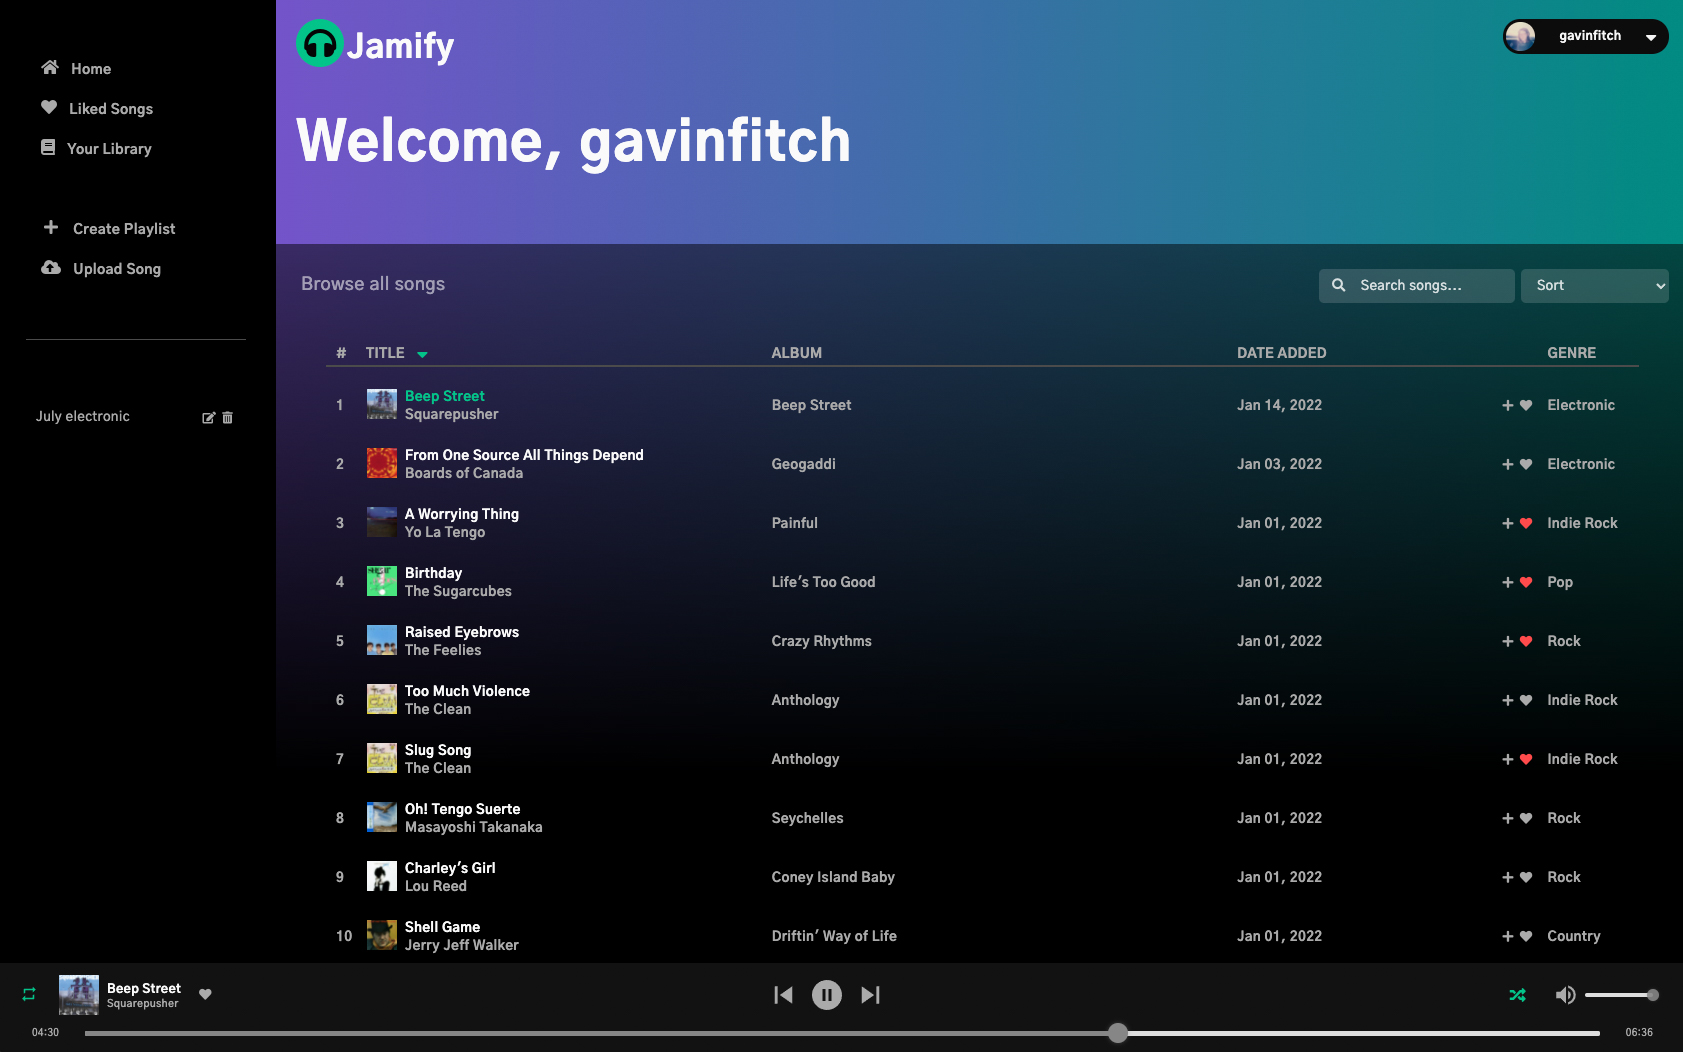
Task: Like Charley's Girl by Lou Reed
Action: point(1526,877)
